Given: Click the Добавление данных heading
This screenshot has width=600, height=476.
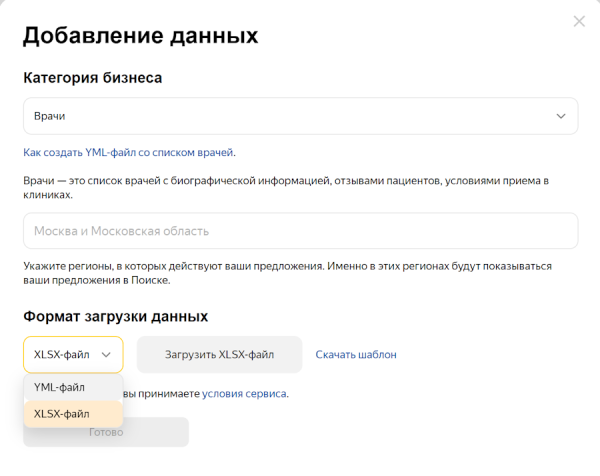Looking at the screenshot, I should tap(140, 36).
